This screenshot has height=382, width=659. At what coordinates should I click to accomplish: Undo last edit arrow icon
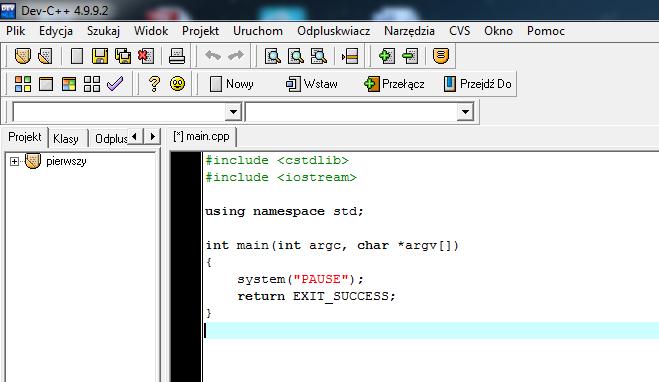click(213, 55)
